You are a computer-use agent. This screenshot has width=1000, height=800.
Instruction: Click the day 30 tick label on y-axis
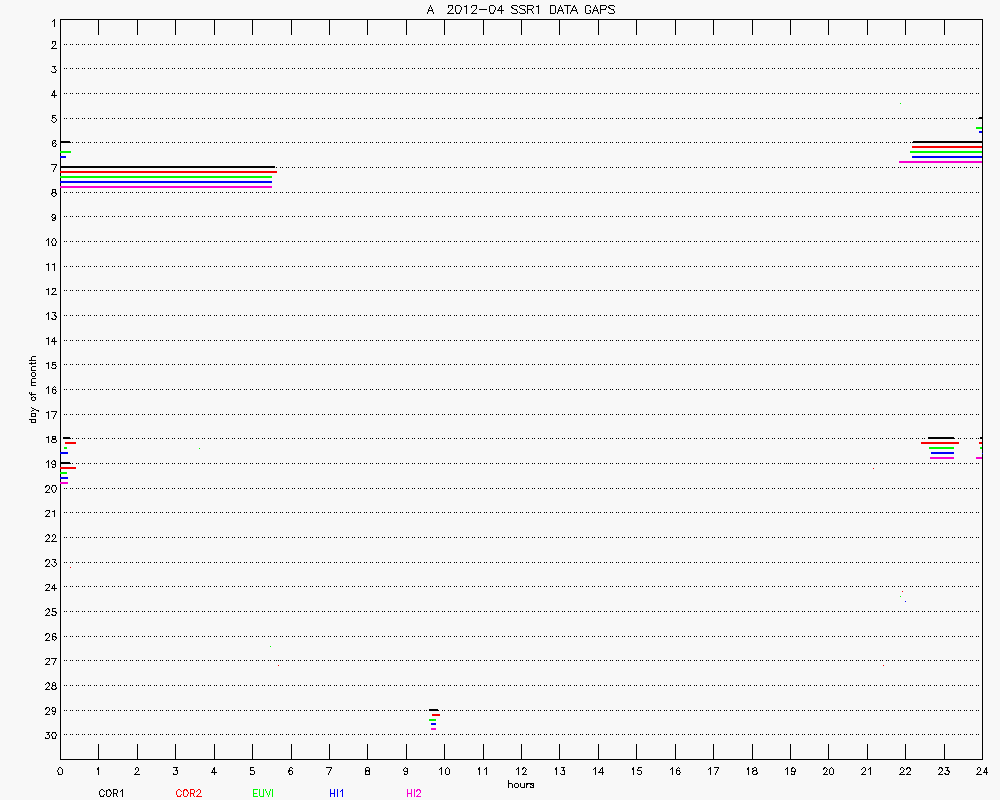tap(50, 735)
